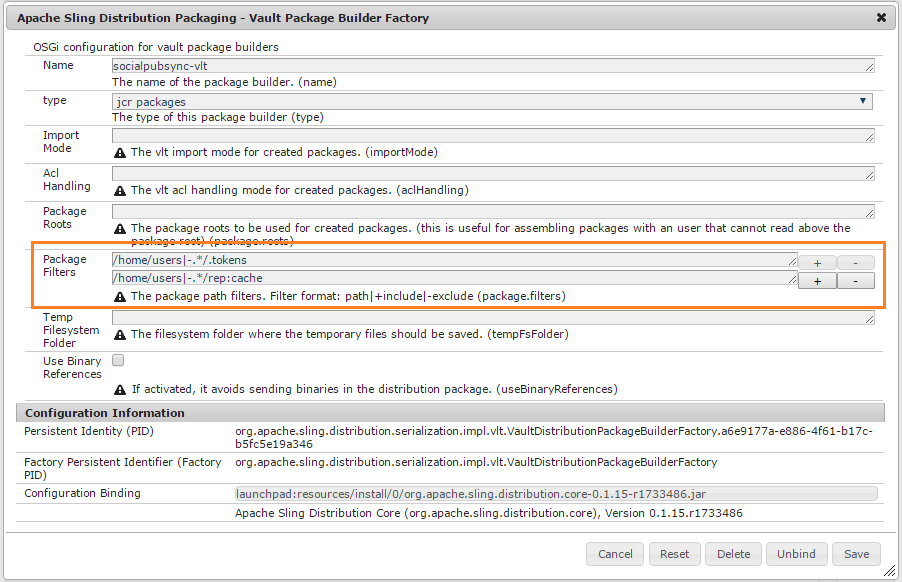The width and height of the screenshot is (902, 582).
Task: Edit the Name field socialpubsync-vlt
Action: 493,66
